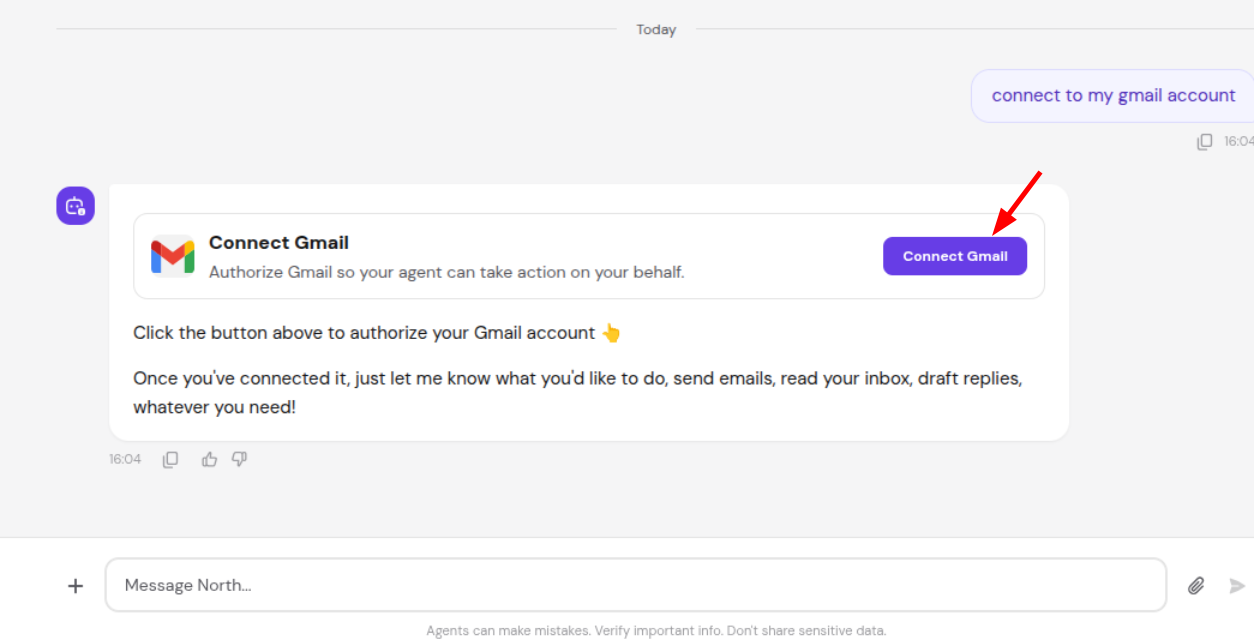The height and width of the screenshot is (643, 1254).
Task: Click the 16:04 timestamp under agent reply
Action: 125,459
